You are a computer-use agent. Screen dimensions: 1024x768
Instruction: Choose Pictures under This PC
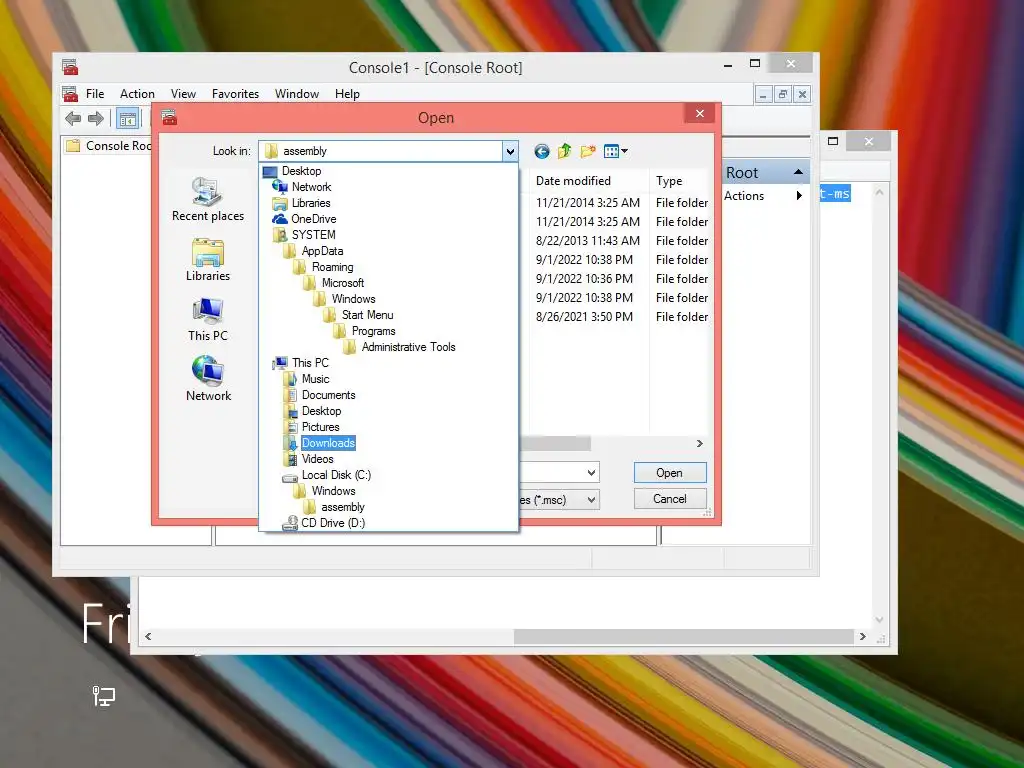coord(320,427)
